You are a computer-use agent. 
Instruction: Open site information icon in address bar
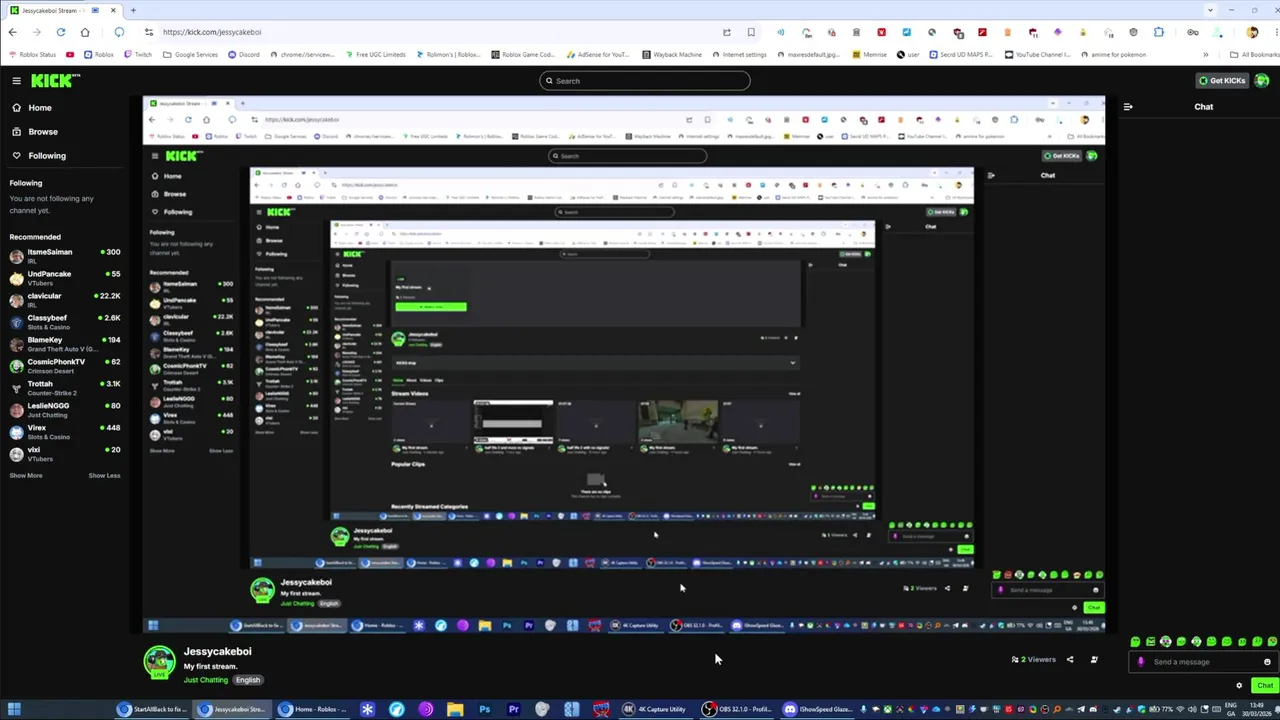coord(149,32)
